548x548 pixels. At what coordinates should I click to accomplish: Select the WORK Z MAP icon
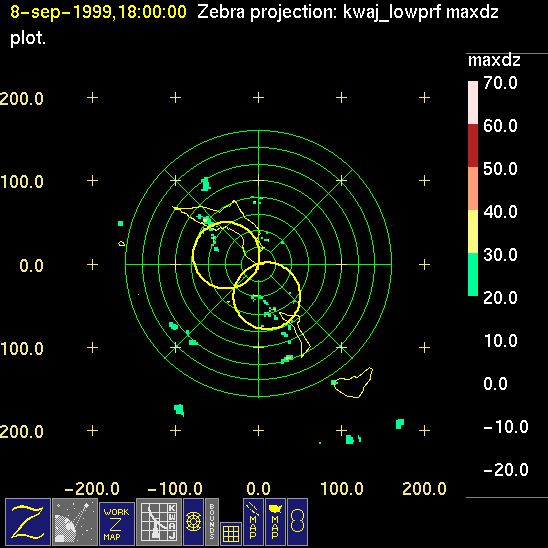point(117,524)
